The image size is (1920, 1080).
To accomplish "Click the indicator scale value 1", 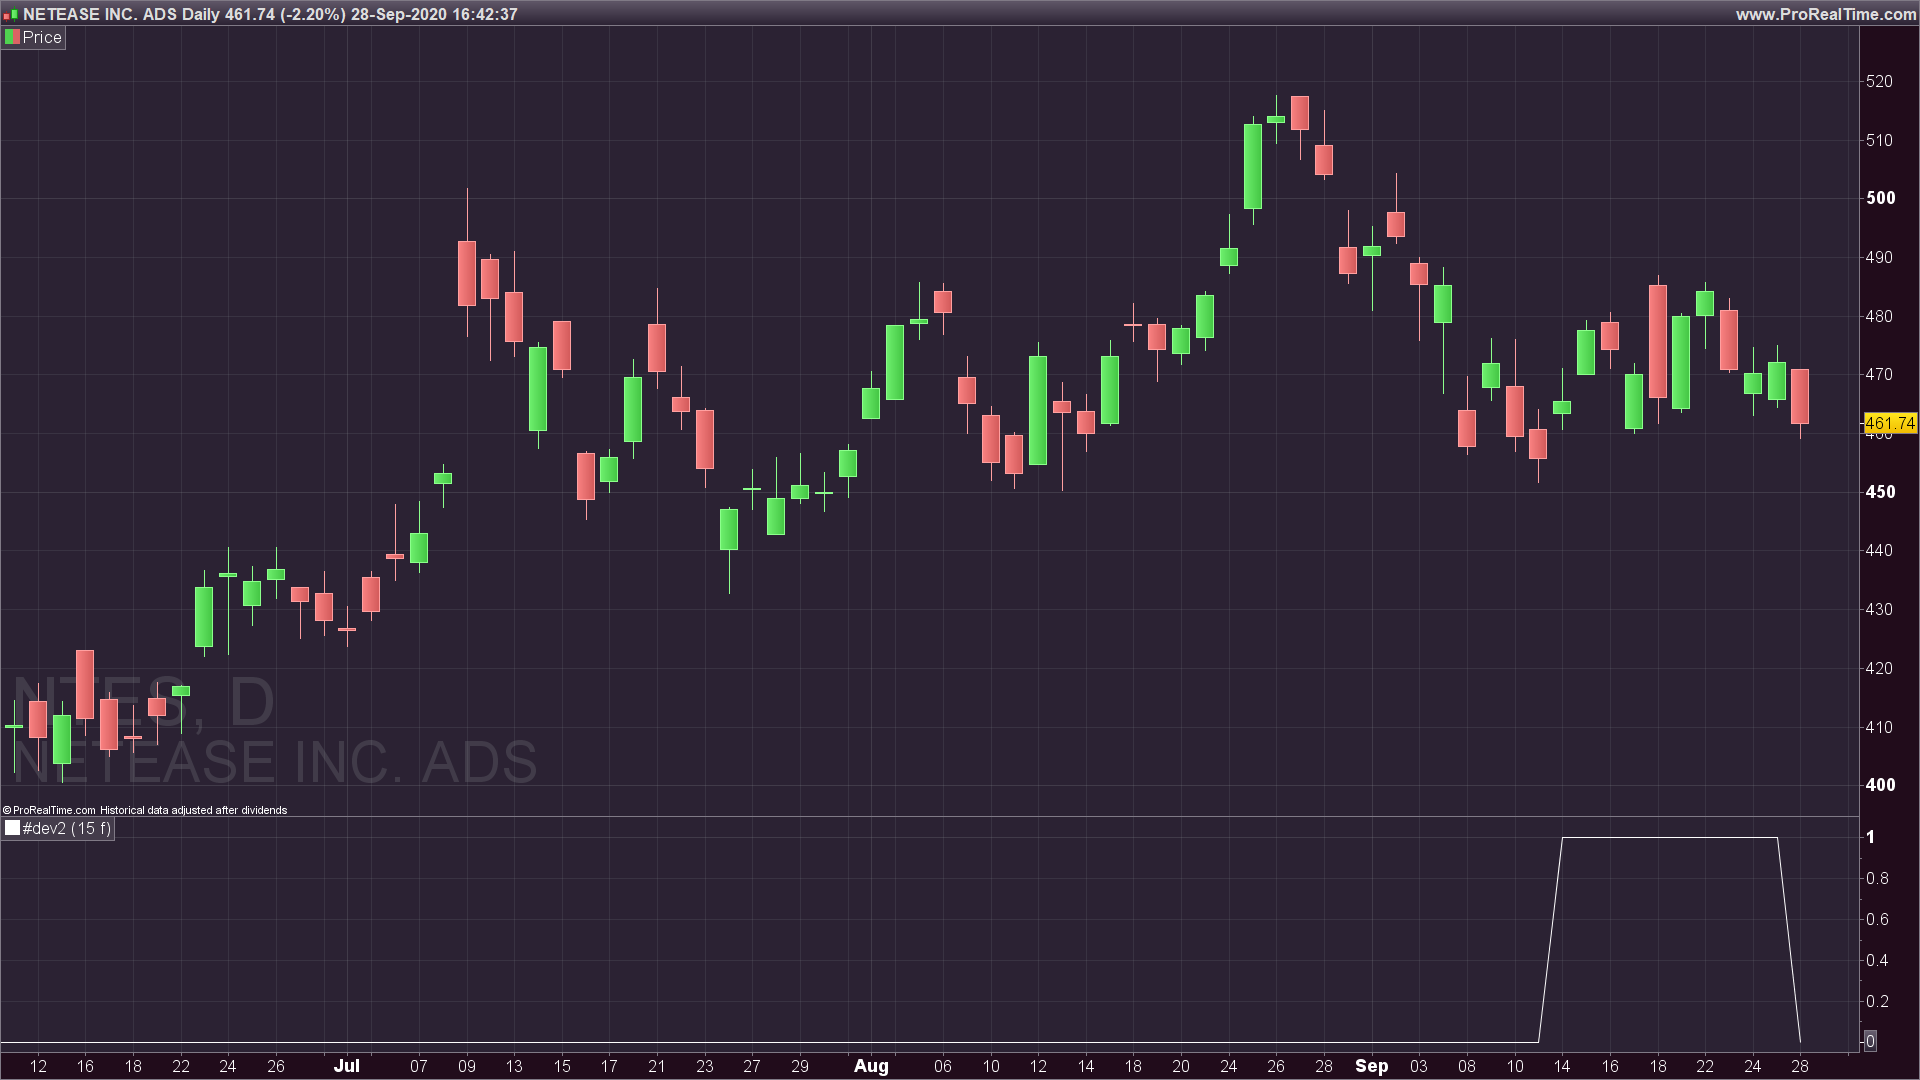I will (x=1871, y=837).
